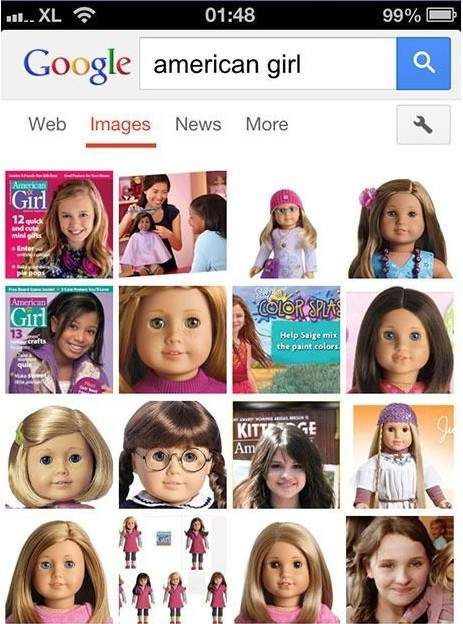This screenshot has height=624, width=463.
Task: Expand the More search options
Action: pos(267,124)
